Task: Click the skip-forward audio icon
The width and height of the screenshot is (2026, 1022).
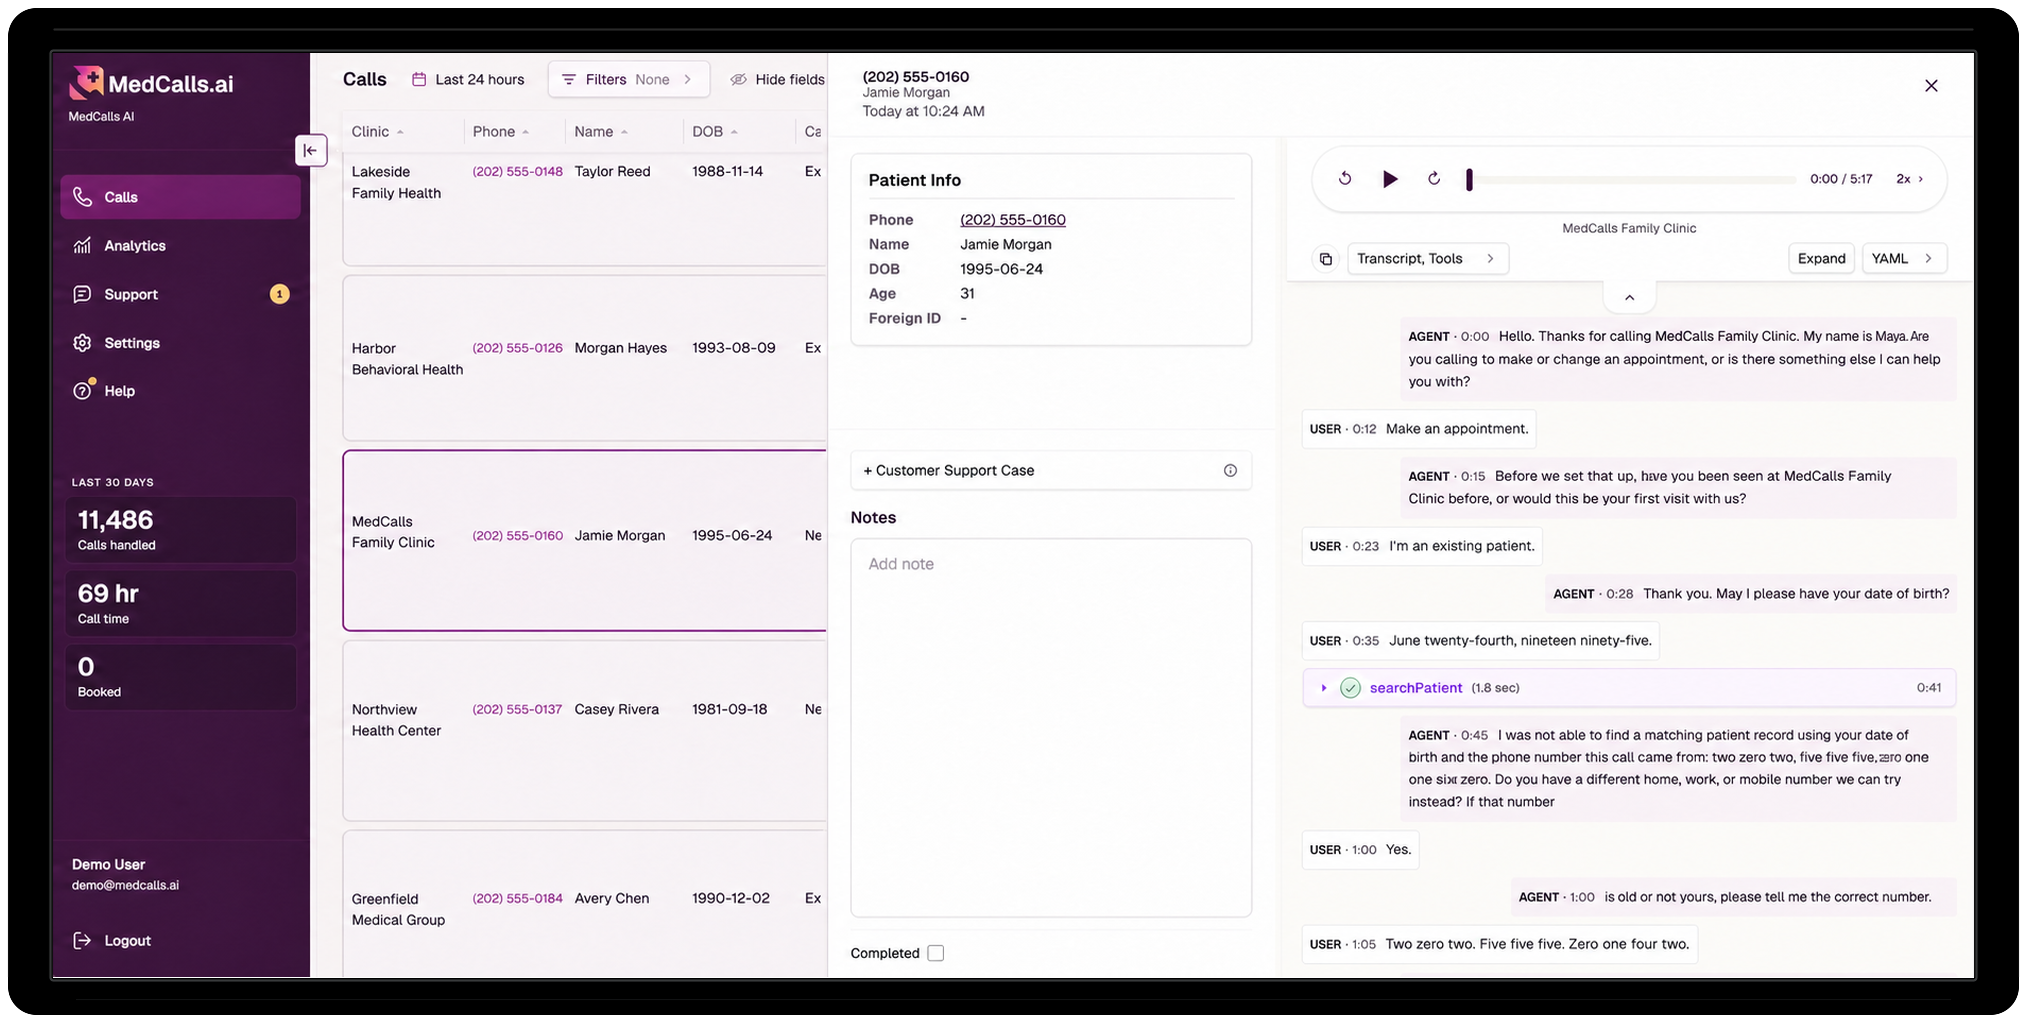Action: coord(1433,179)
